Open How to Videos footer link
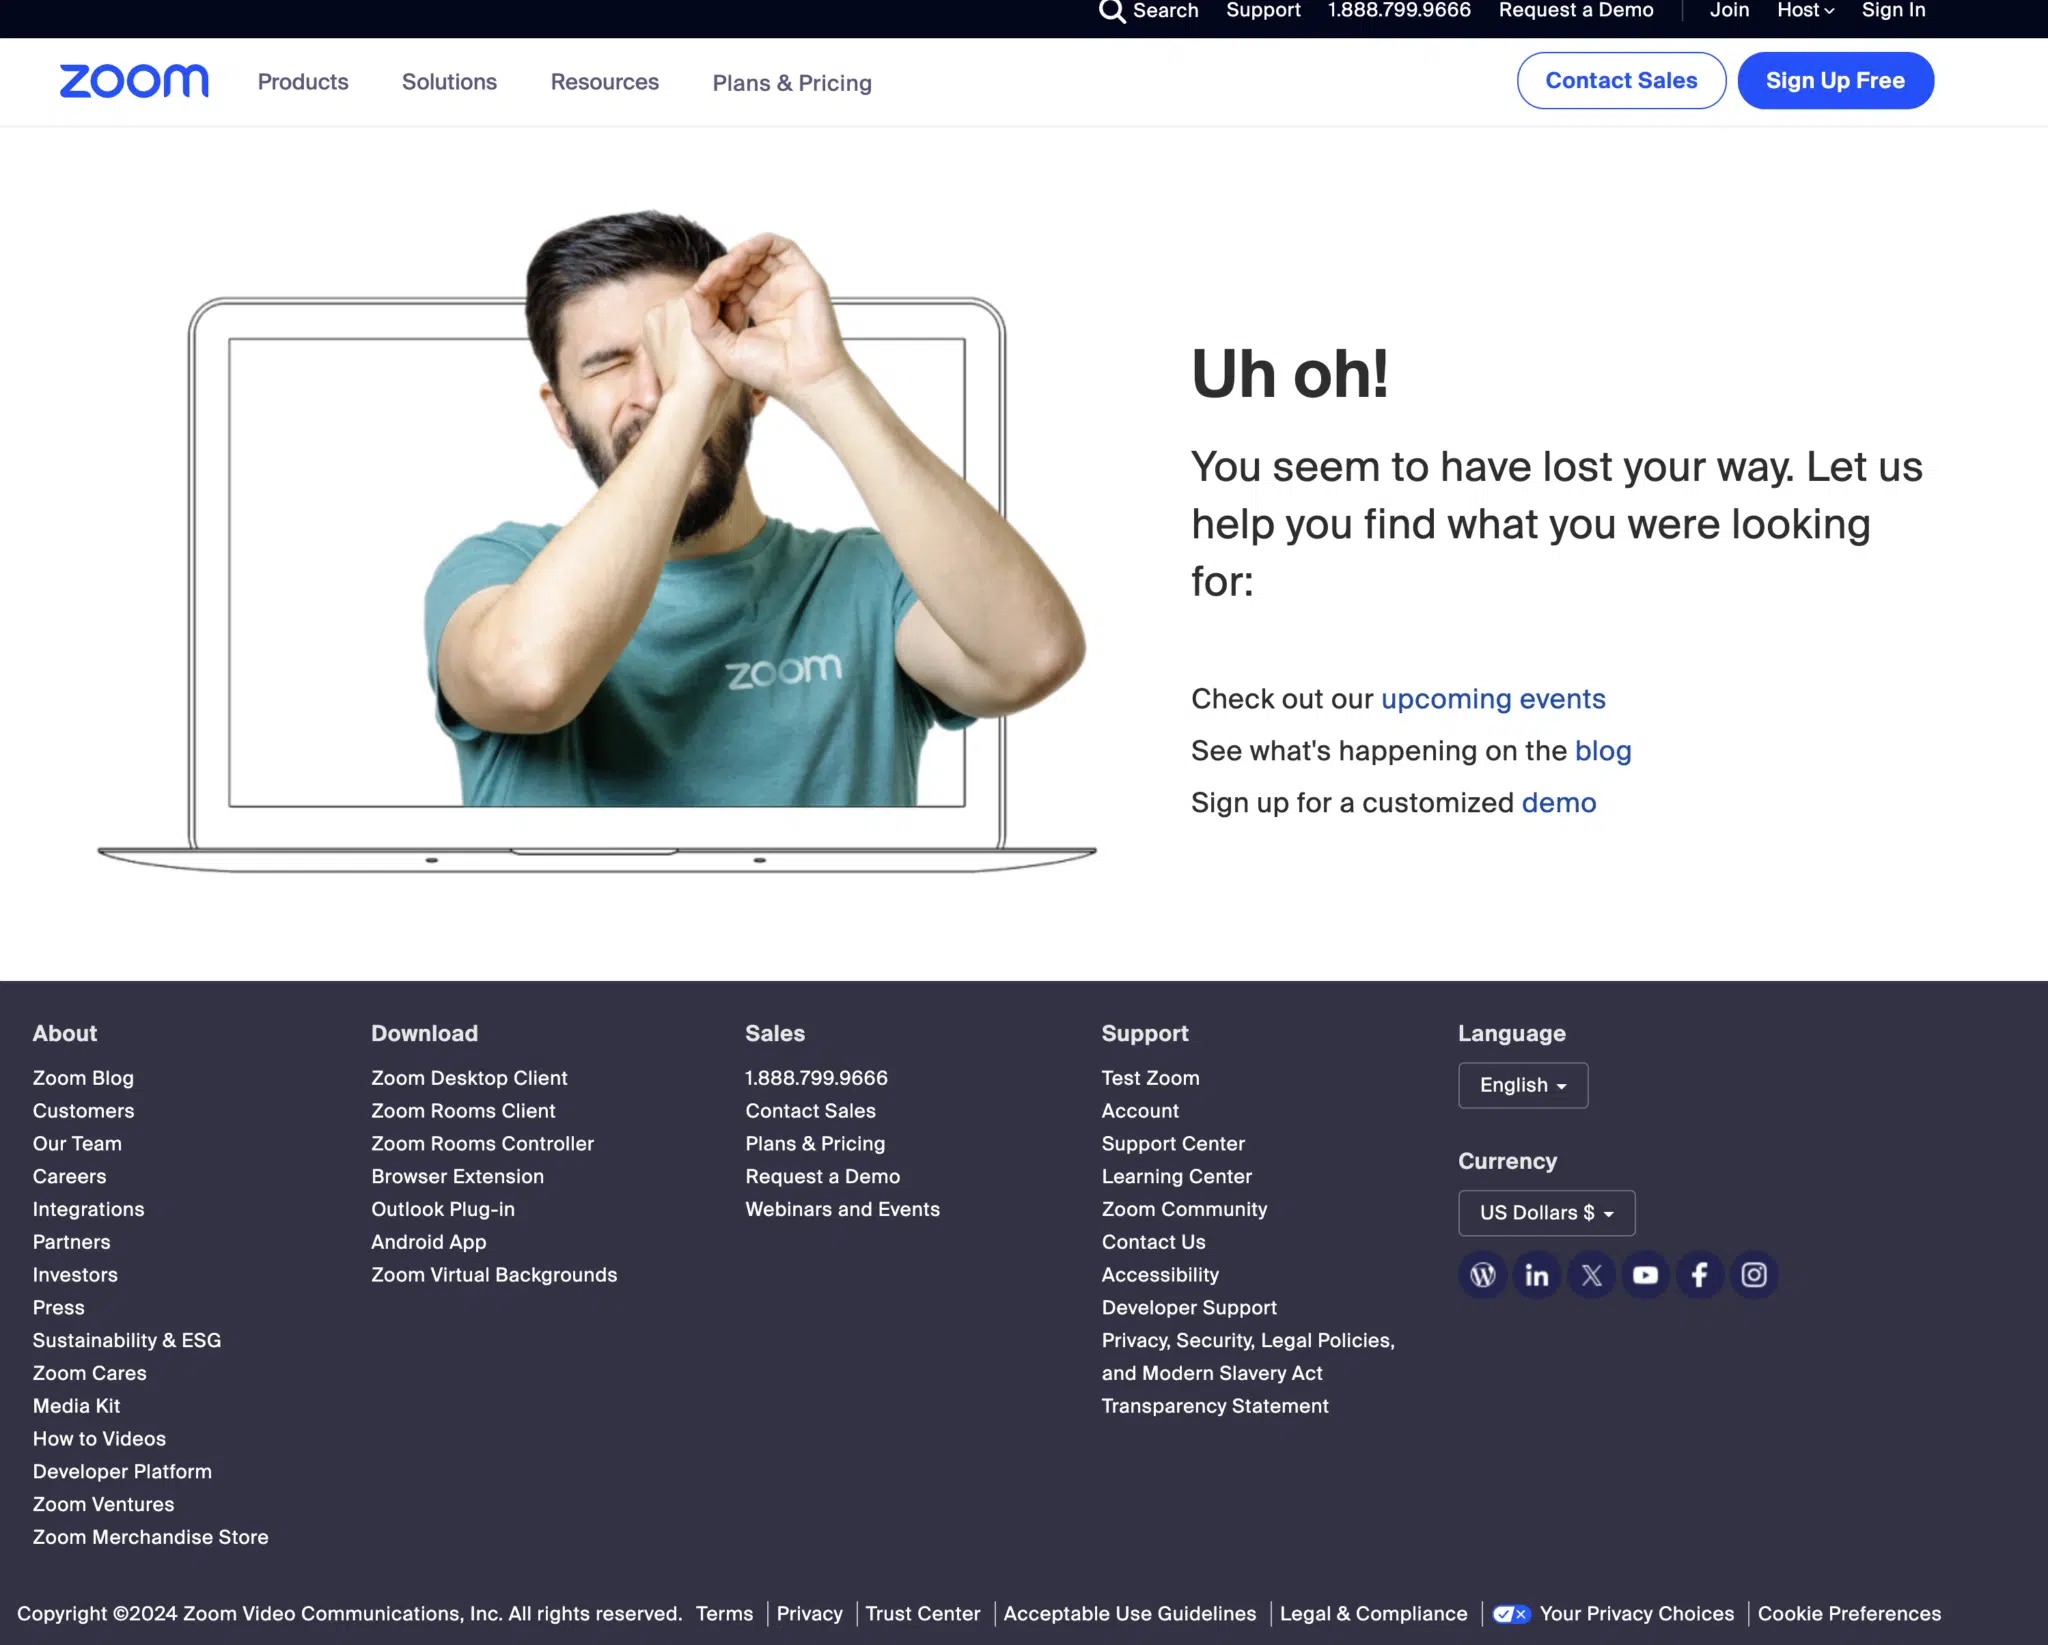 99,1439
